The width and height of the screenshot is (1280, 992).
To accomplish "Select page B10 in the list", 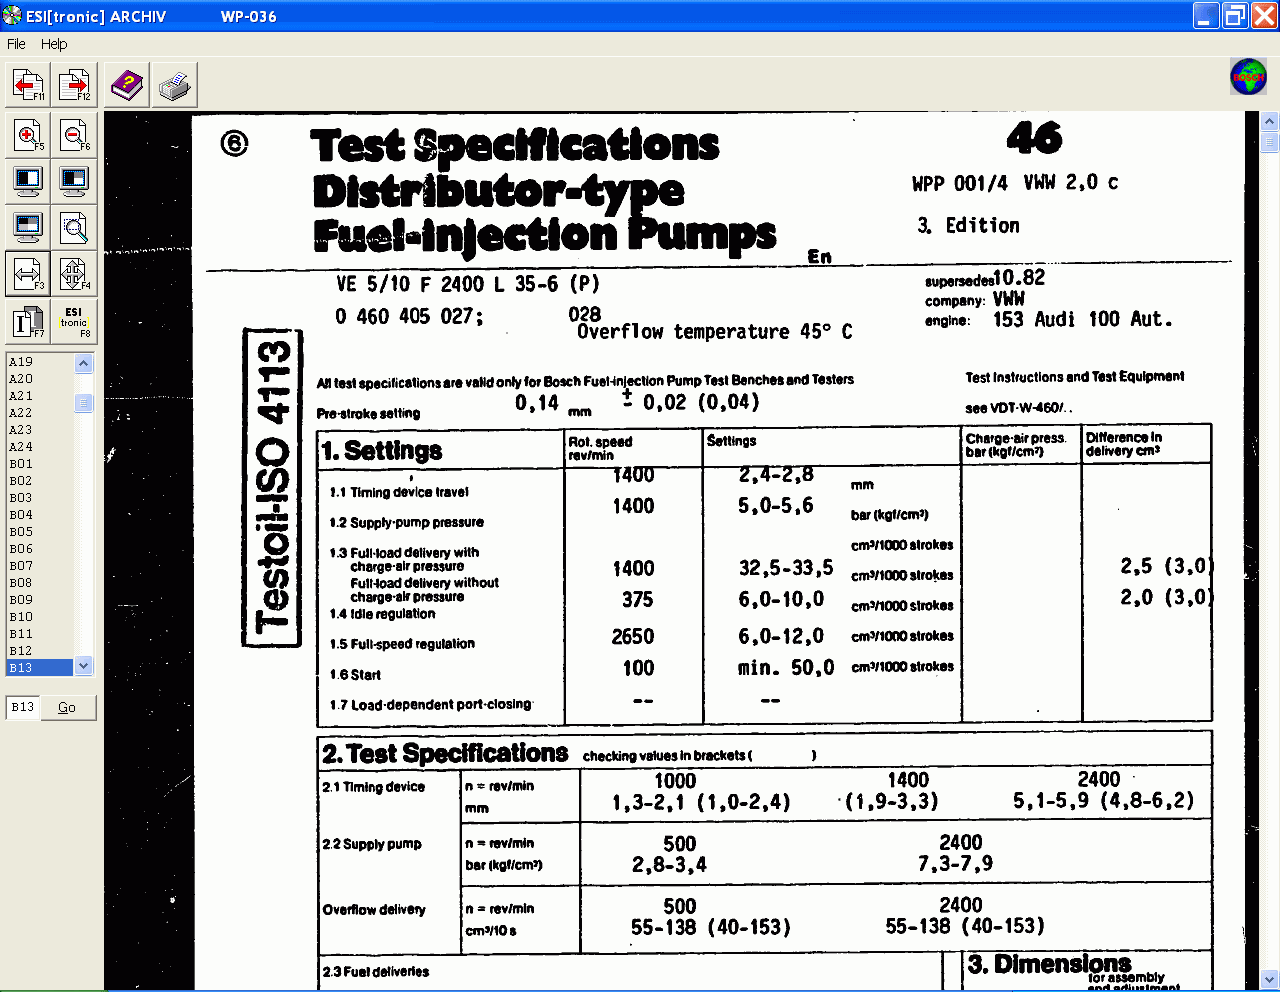I will (40, 617).
